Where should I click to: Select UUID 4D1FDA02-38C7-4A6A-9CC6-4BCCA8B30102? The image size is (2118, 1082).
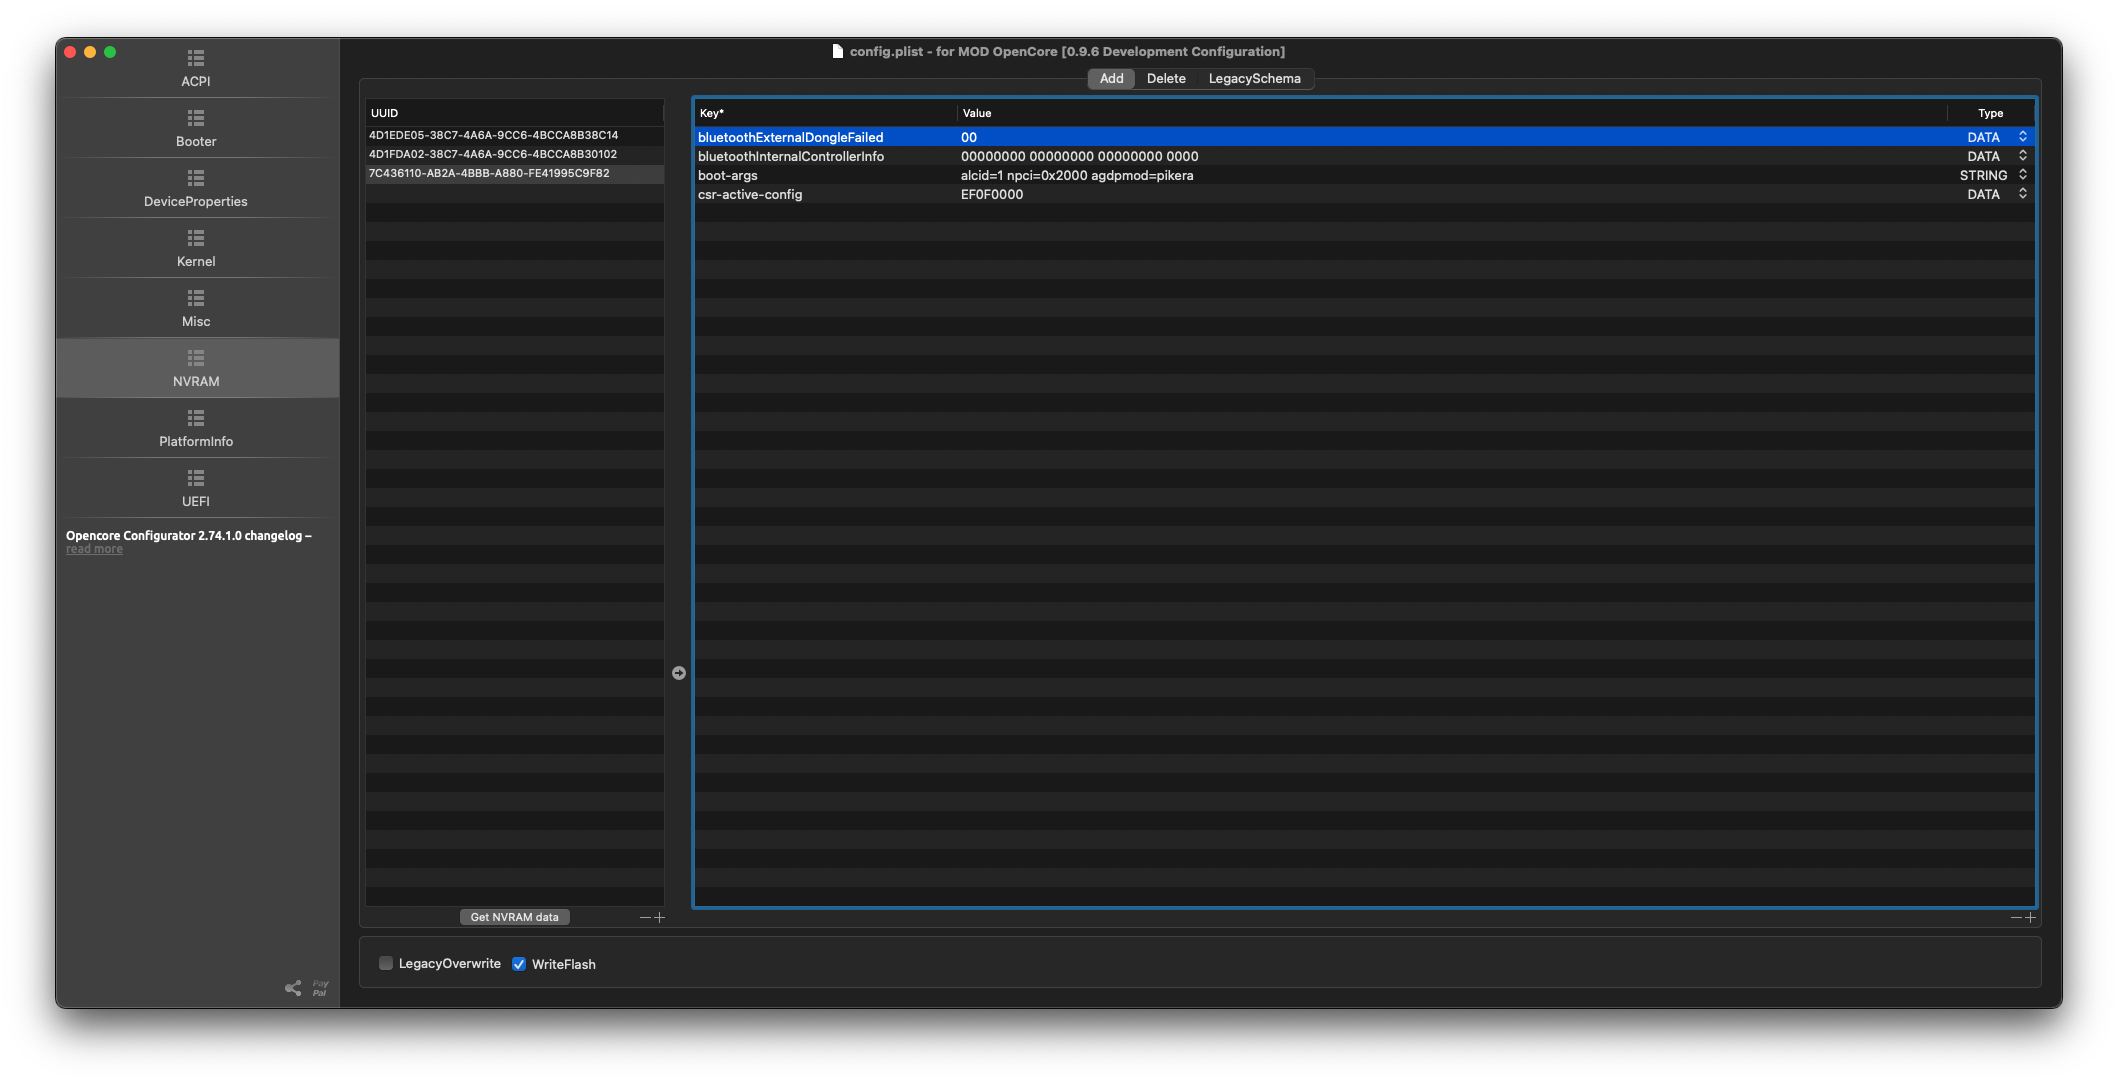(x=493, y=154)
